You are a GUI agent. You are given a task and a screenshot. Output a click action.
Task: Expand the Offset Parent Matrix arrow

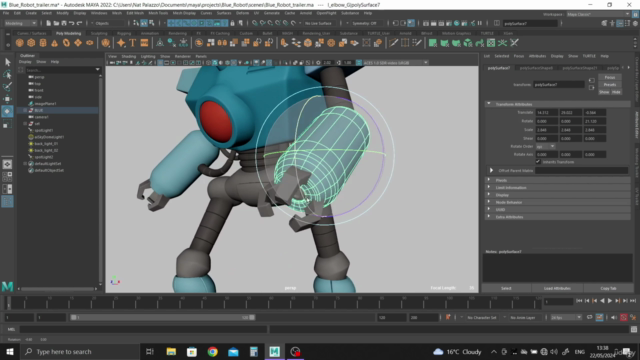click(491, 170)
